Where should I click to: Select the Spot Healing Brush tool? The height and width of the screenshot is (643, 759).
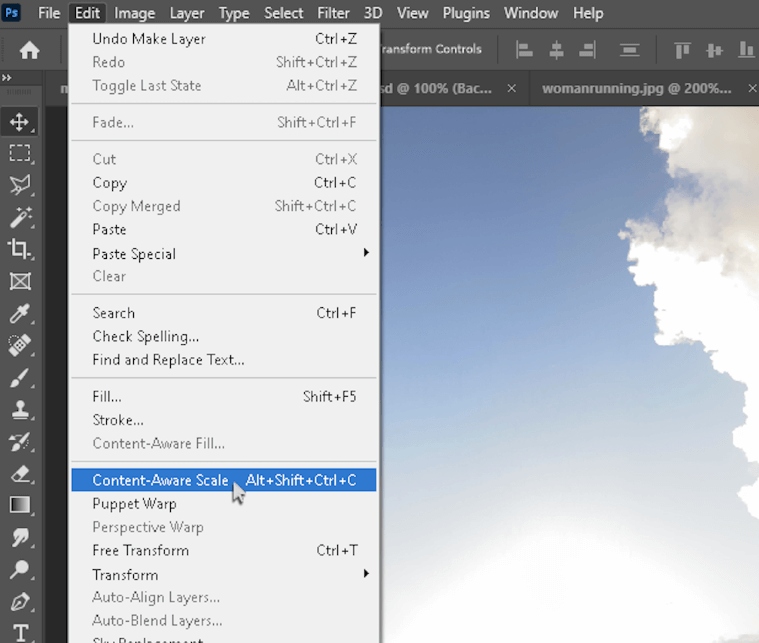click(19, 346)
